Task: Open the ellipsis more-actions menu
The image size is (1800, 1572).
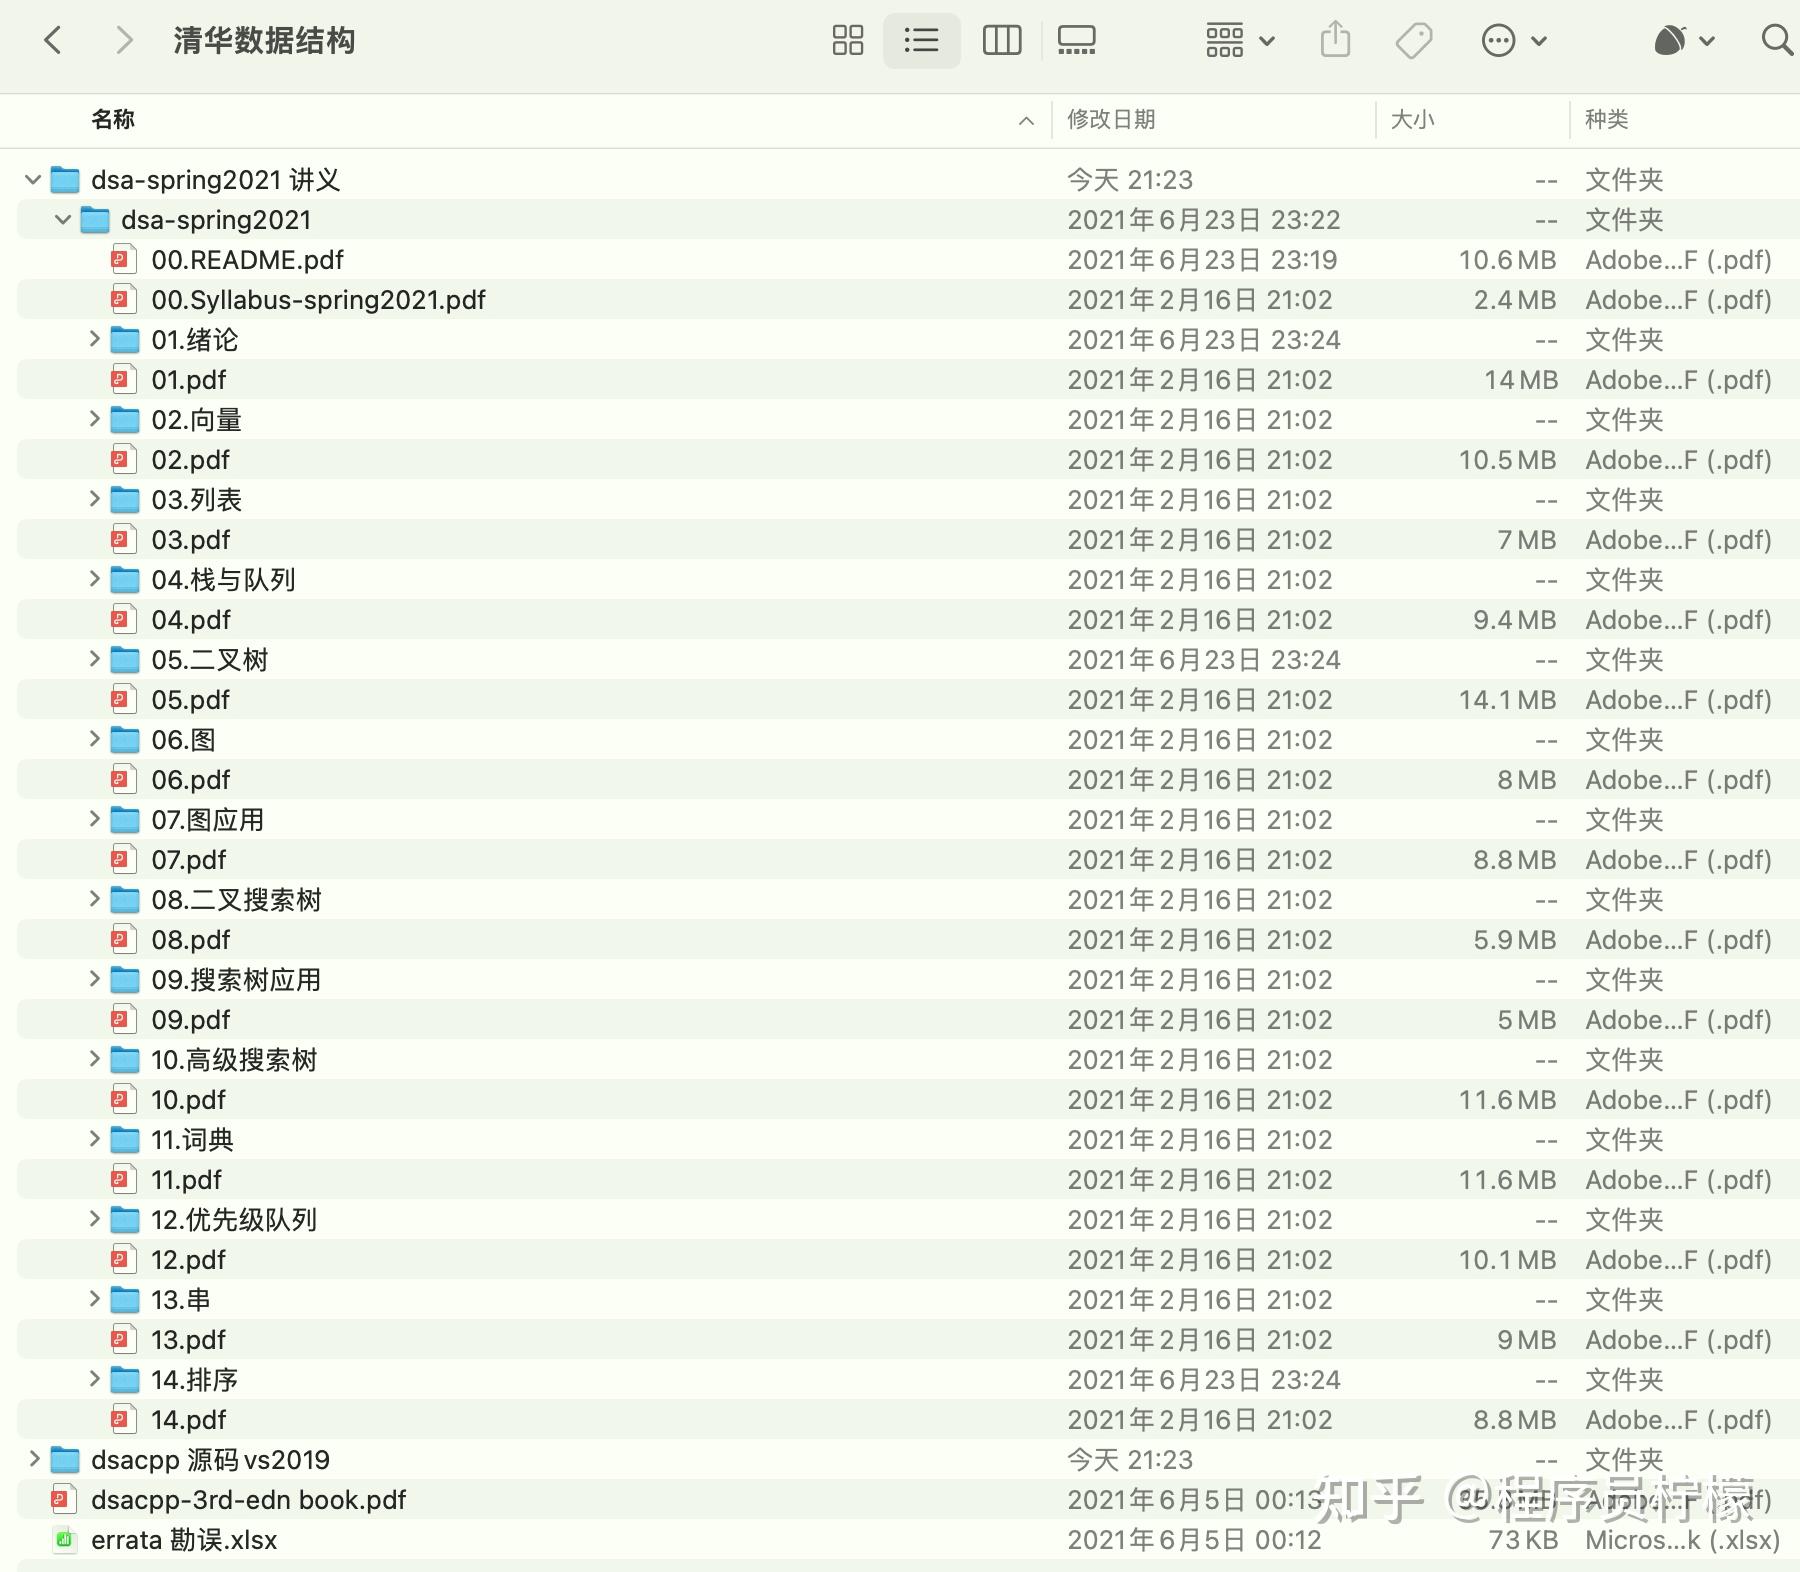Action: [x=1497, y=40]
